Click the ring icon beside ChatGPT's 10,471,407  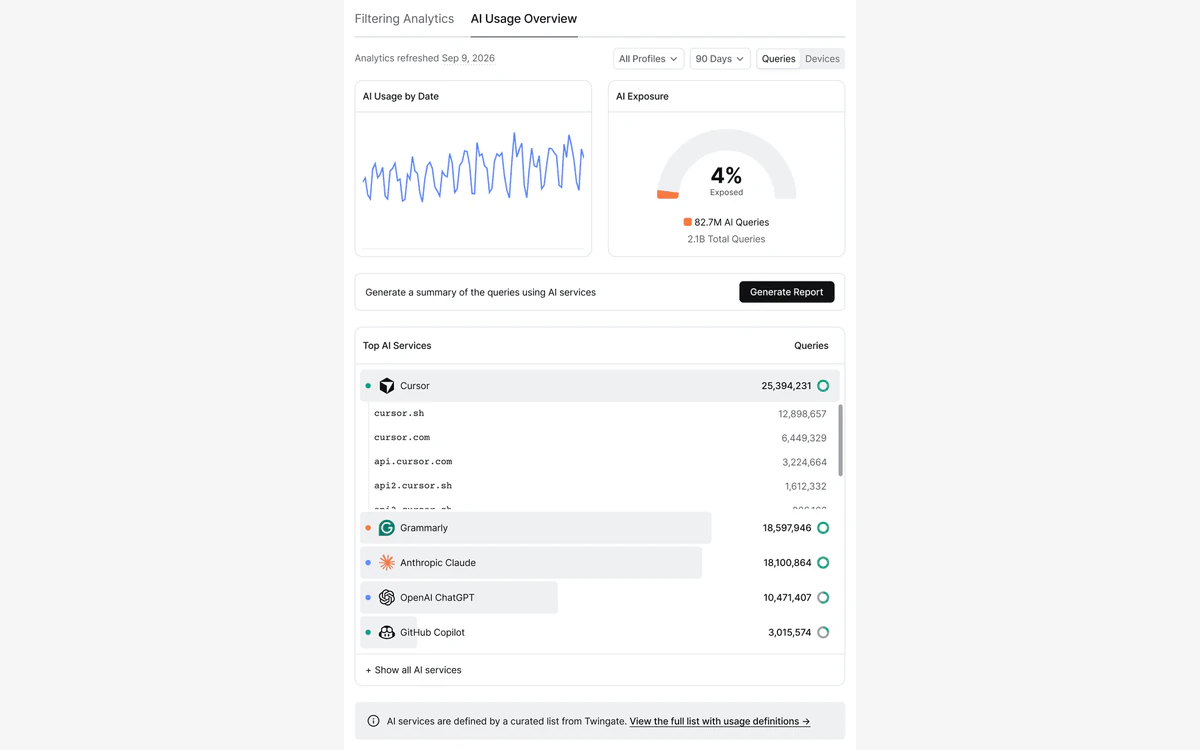point(823,598)
